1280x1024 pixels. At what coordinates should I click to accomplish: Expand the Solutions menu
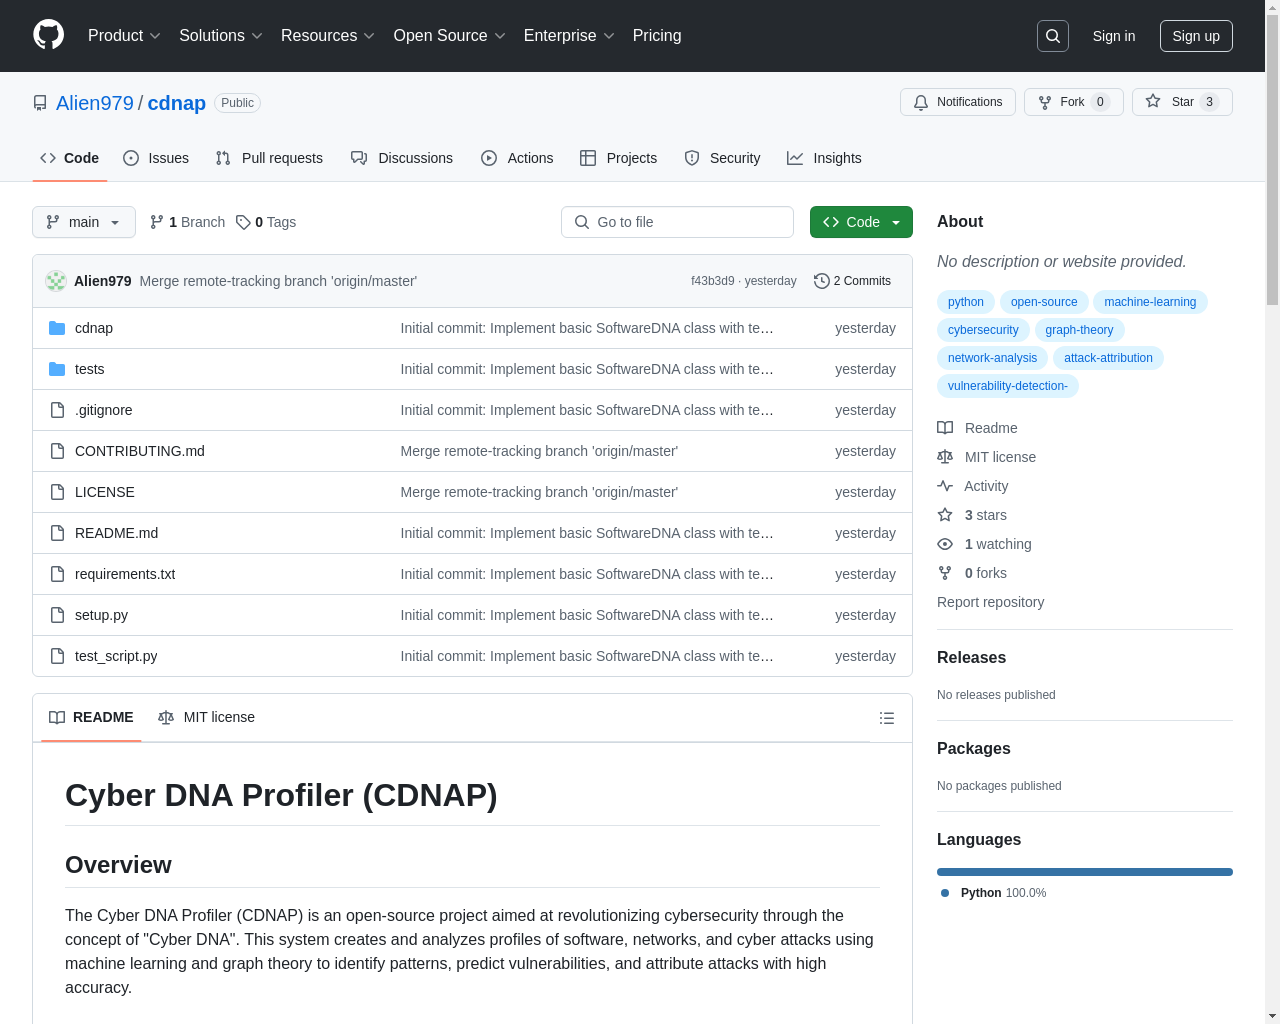click(221, 36)
